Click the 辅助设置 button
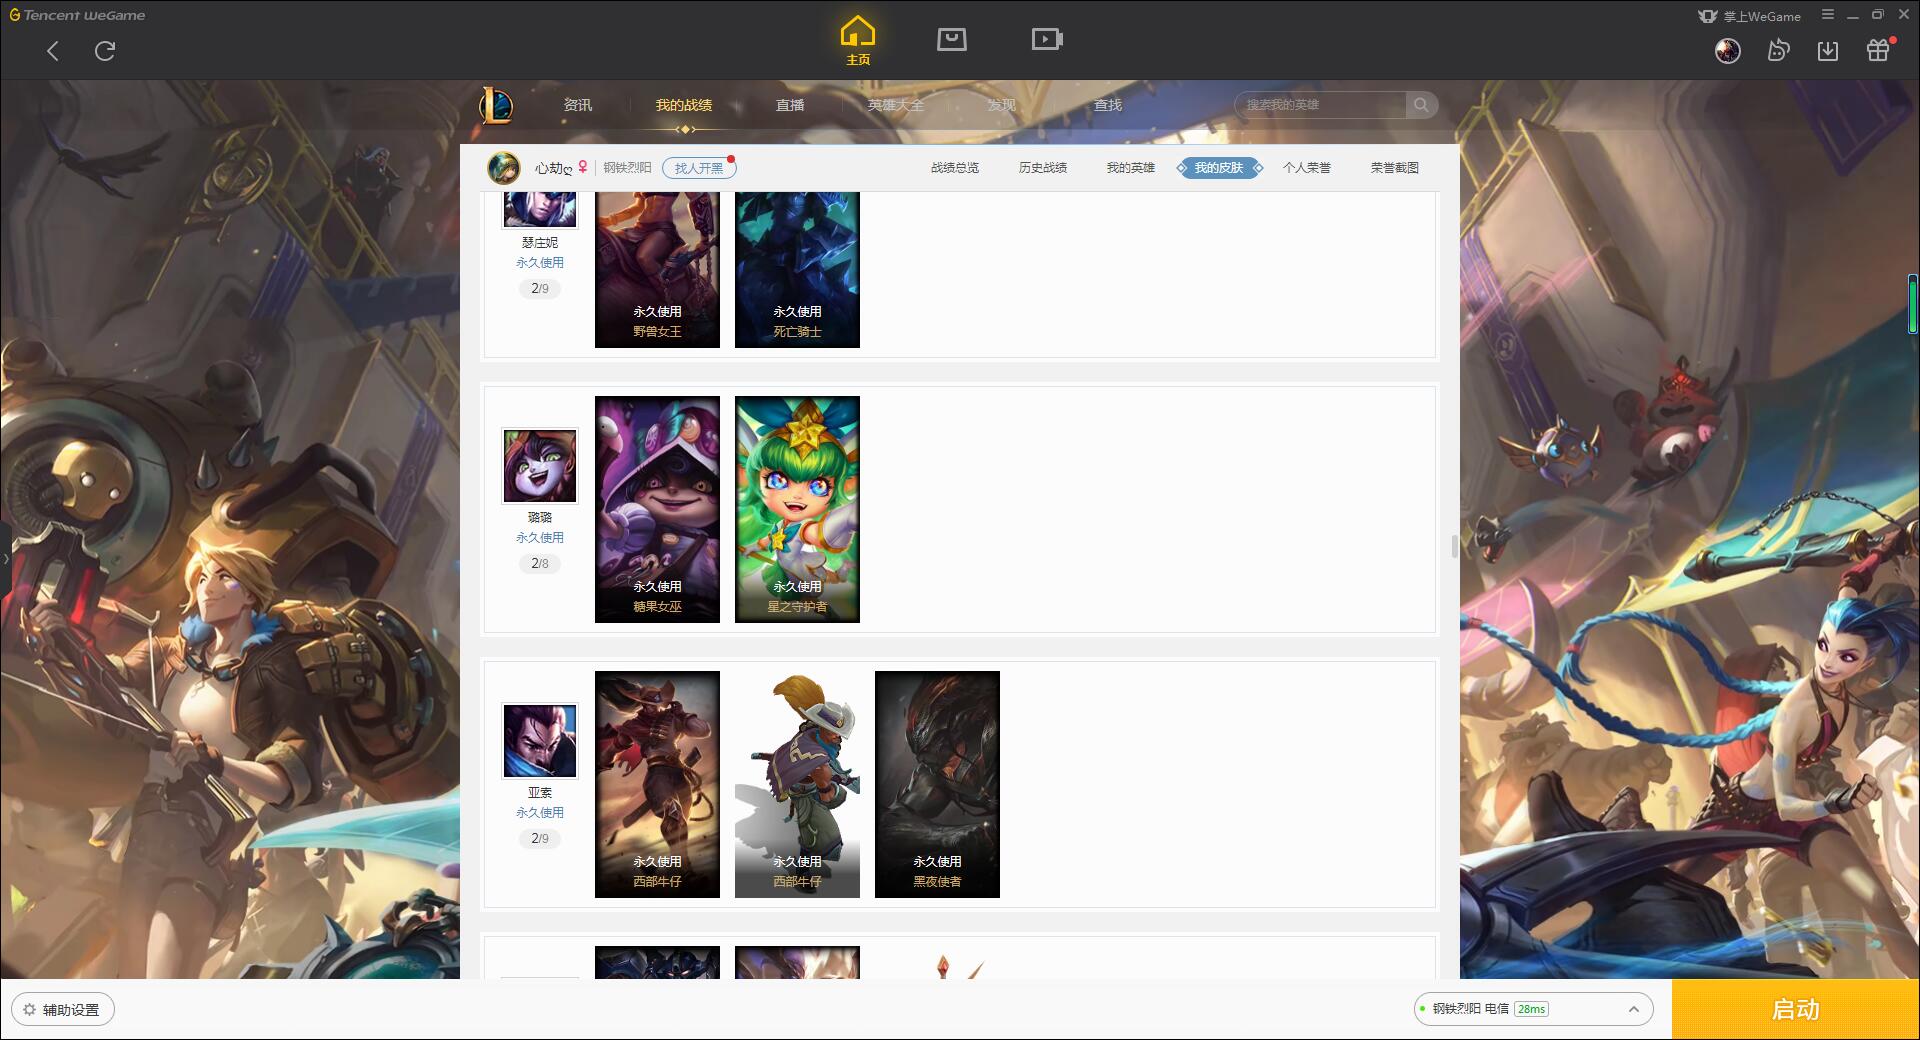1920x1040 pixels. [x=63, y=1010]
